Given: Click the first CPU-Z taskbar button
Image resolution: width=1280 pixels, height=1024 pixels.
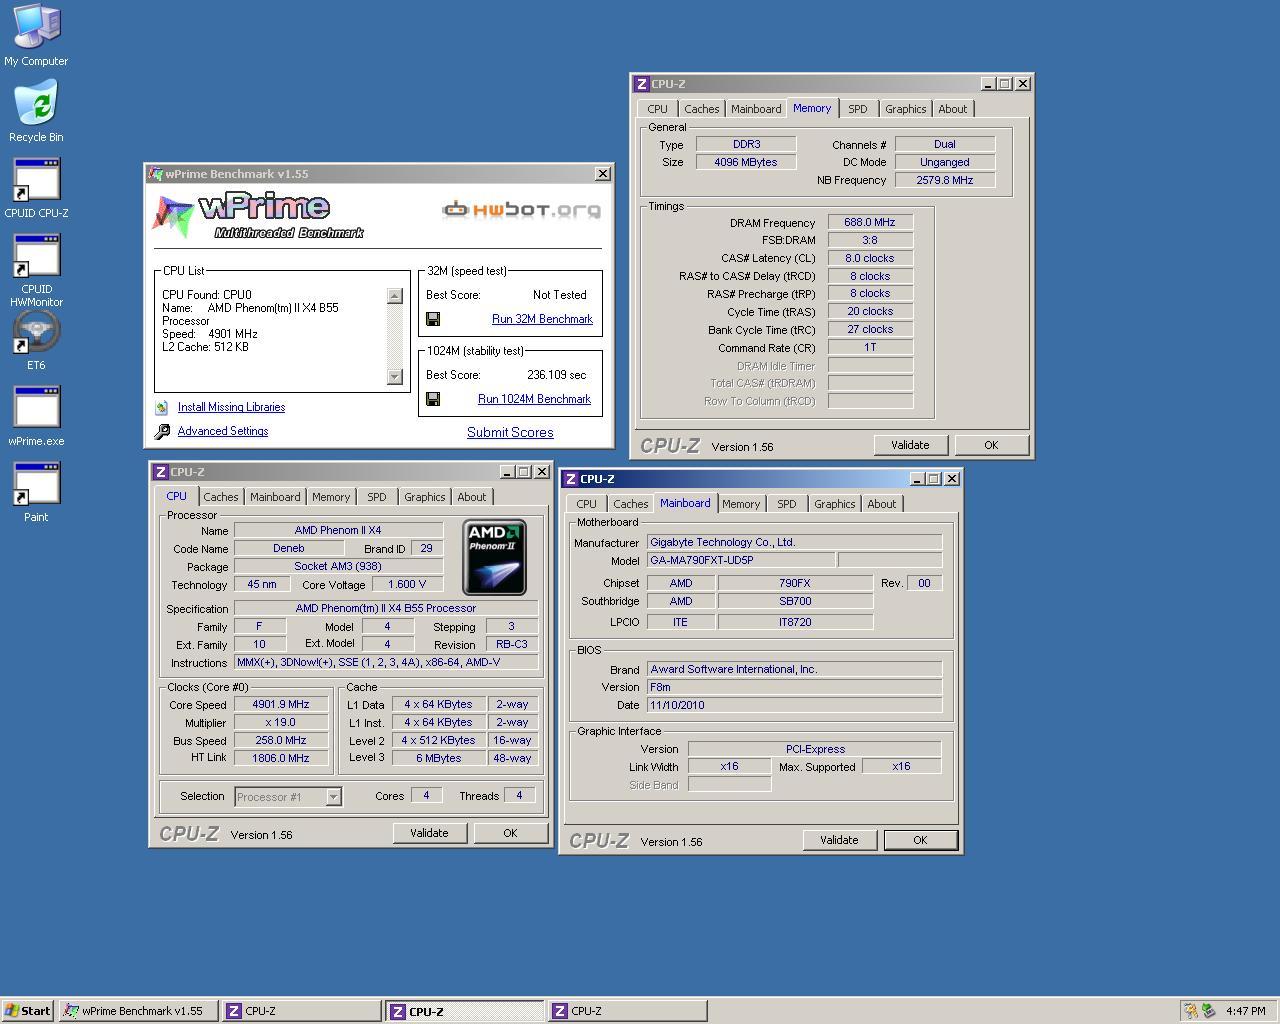Looking at the screenshot, I should [301, 1011].
